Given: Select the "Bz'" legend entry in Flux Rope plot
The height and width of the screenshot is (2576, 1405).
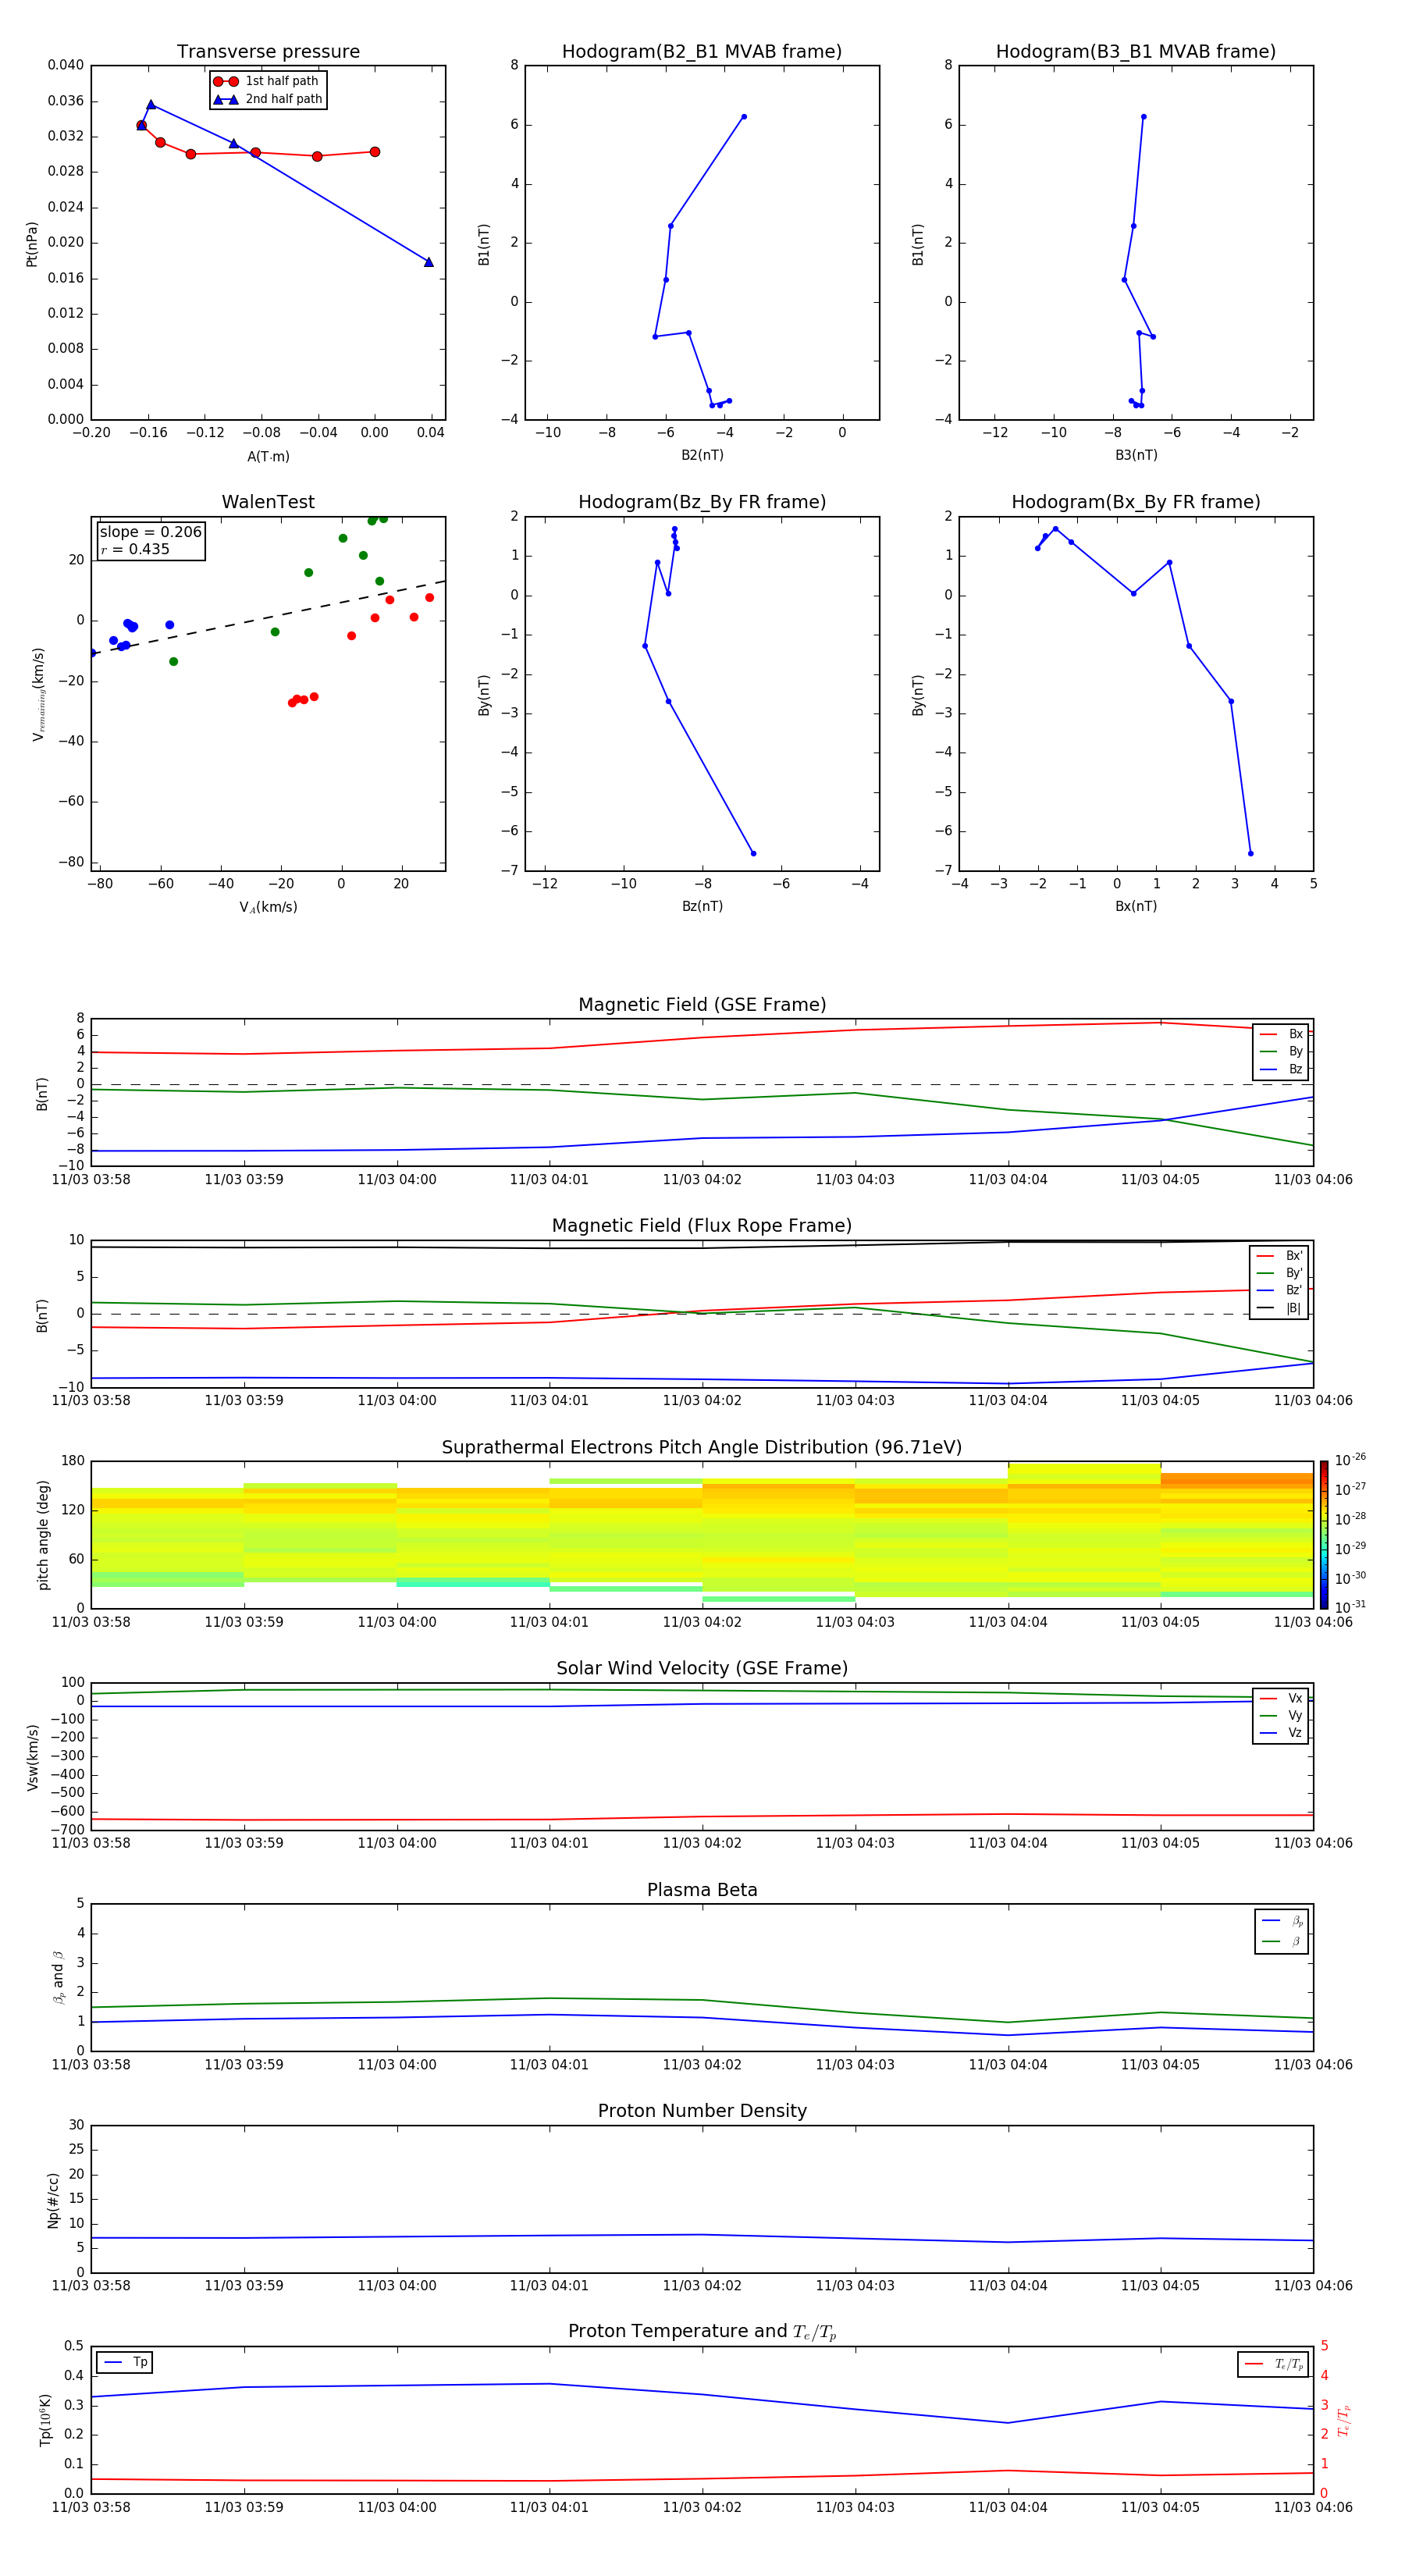Looking at the screenshot, I should pyautogui.click(x=1279, y=1290).
